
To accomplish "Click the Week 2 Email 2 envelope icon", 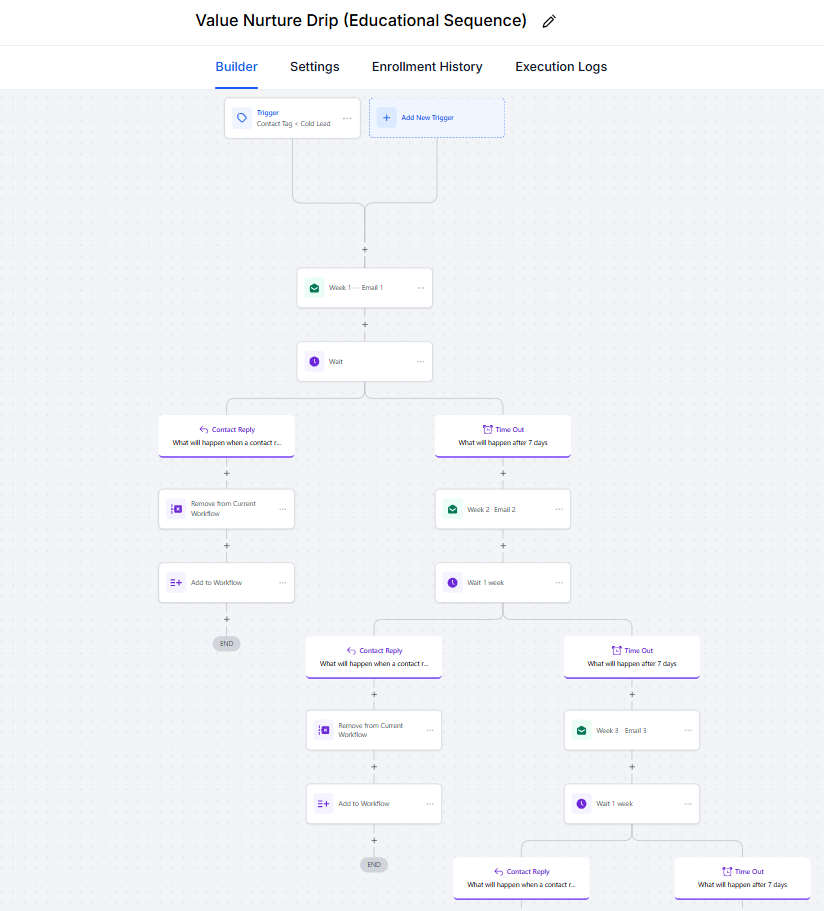I will coord(452,509).
